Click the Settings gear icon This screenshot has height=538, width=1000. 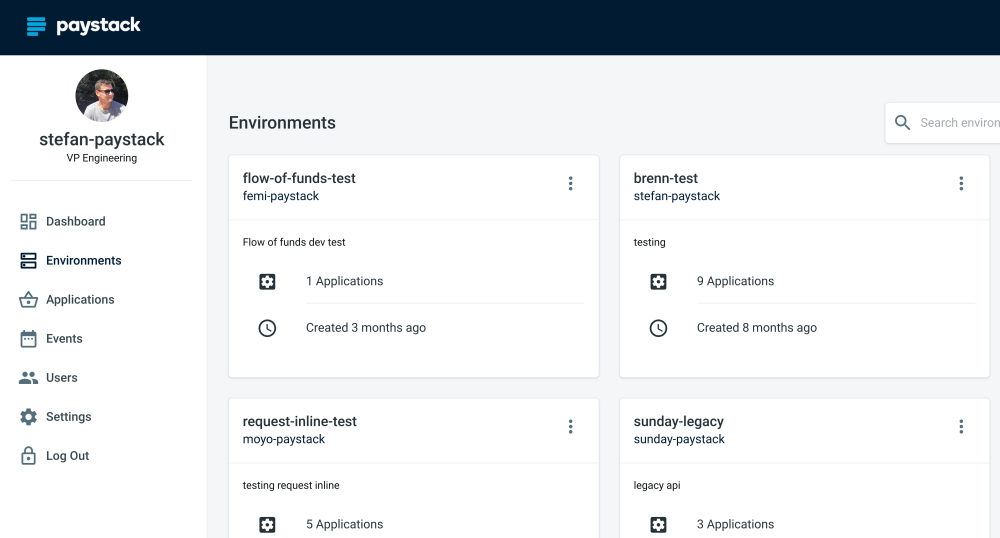click(28, 417)
